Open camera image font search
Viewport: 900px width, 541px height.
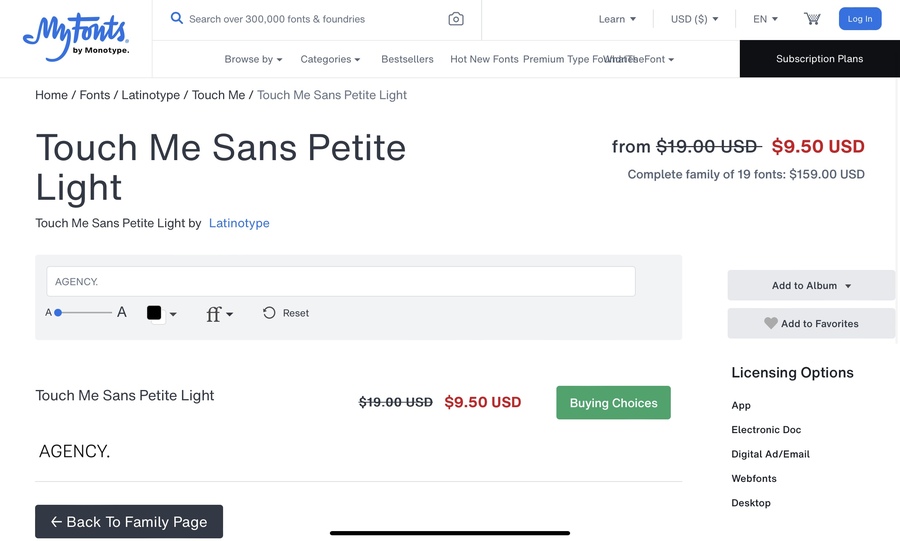click(456, 19)
